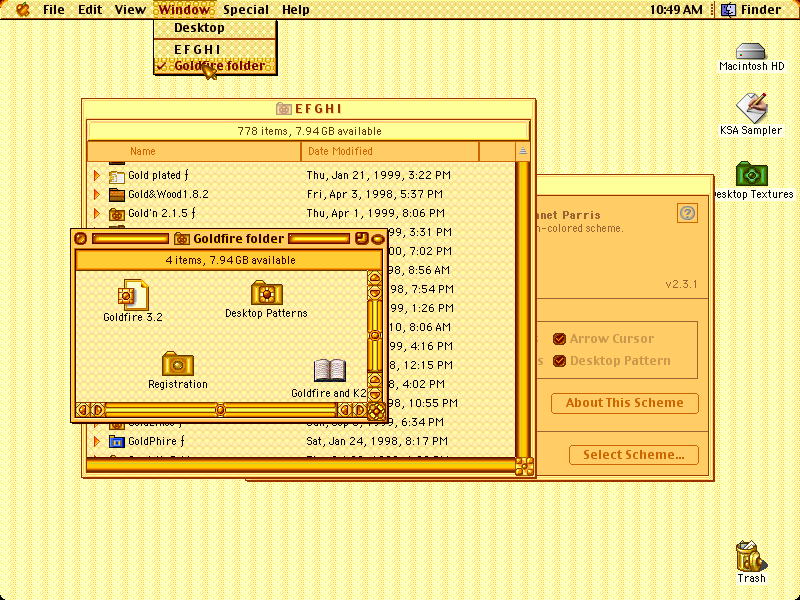Click the EFGHI vertical scrollbar track
This screenshot has width=800, height=600.
tap(522, 309)
